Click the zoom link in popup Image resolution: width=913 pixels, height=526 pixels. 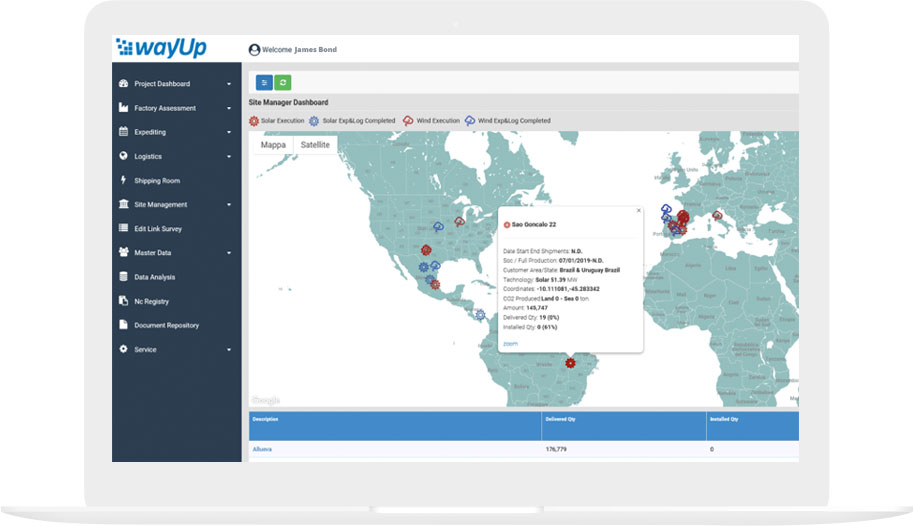[510, 344]
